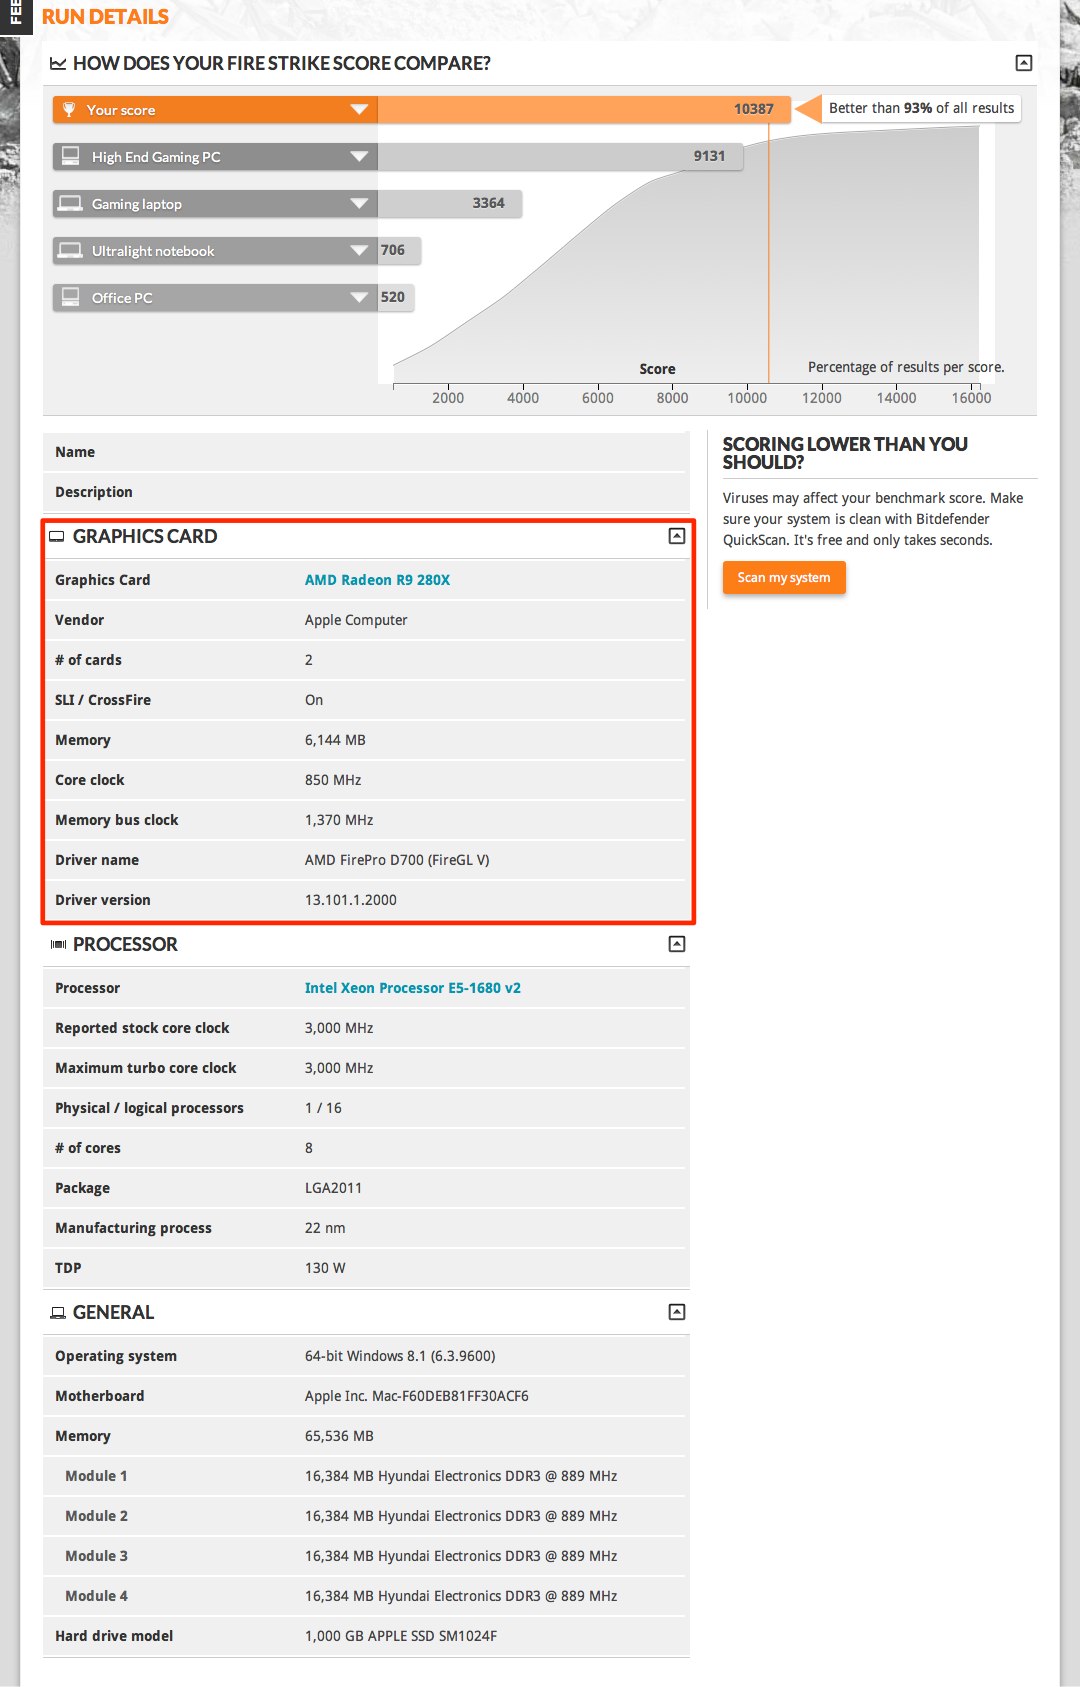Click the laptop icon beside Gaming laptop
Viewport: 1080px width, 1687px height.
click(x=70, y=203)
